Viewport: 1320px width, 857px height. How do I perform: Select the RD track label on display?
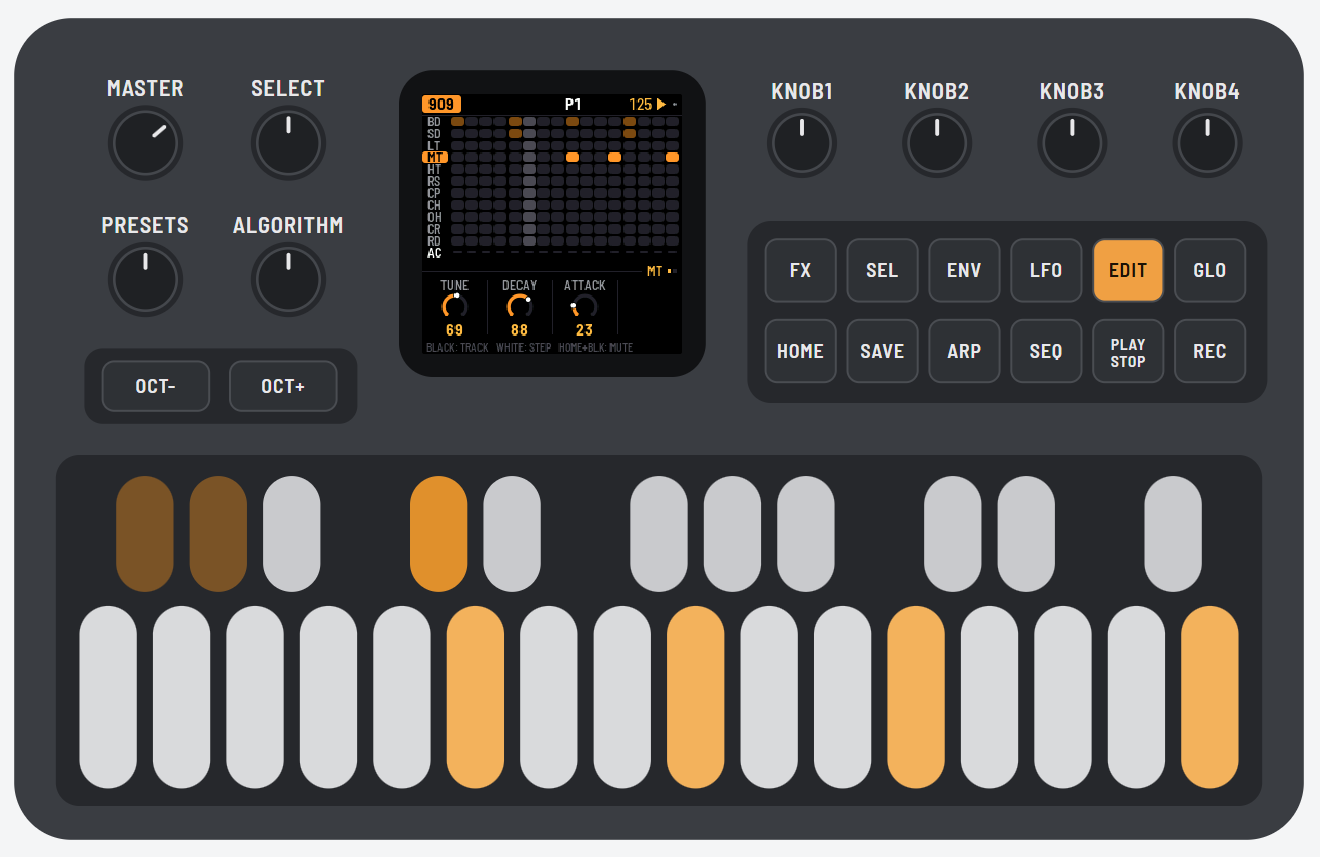434,241
